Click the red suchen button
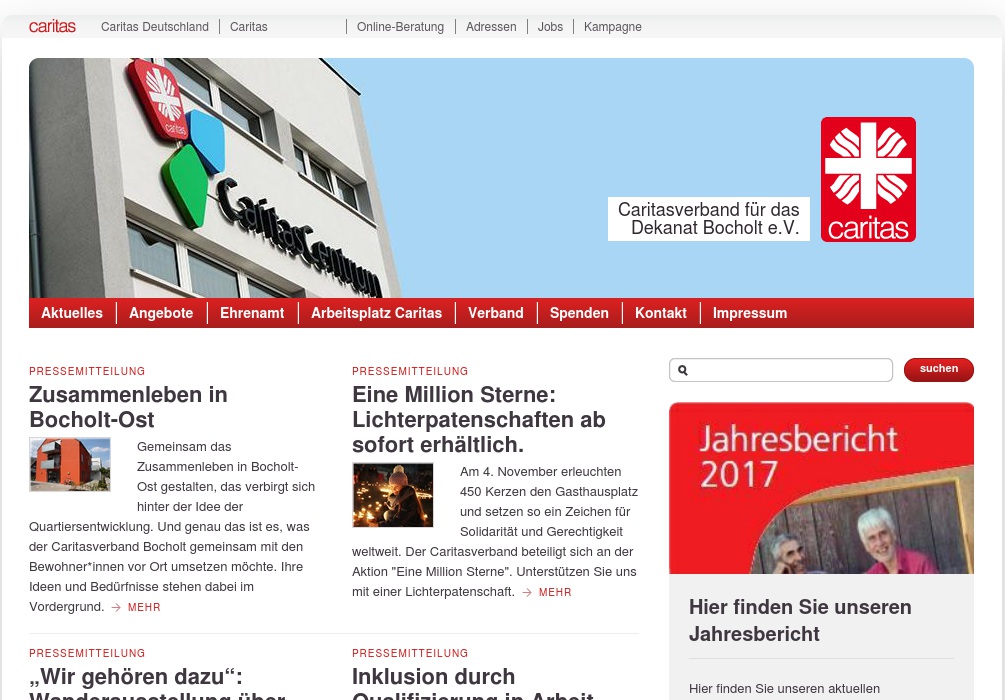The height and width of the screenshot is (700, 1005). (938, 370)
